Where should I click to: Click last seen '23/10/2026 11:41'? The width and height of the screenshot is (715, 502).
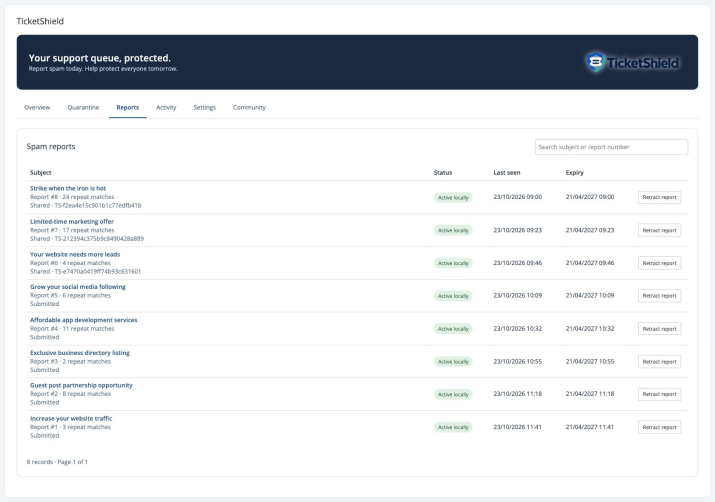(518, 427)
